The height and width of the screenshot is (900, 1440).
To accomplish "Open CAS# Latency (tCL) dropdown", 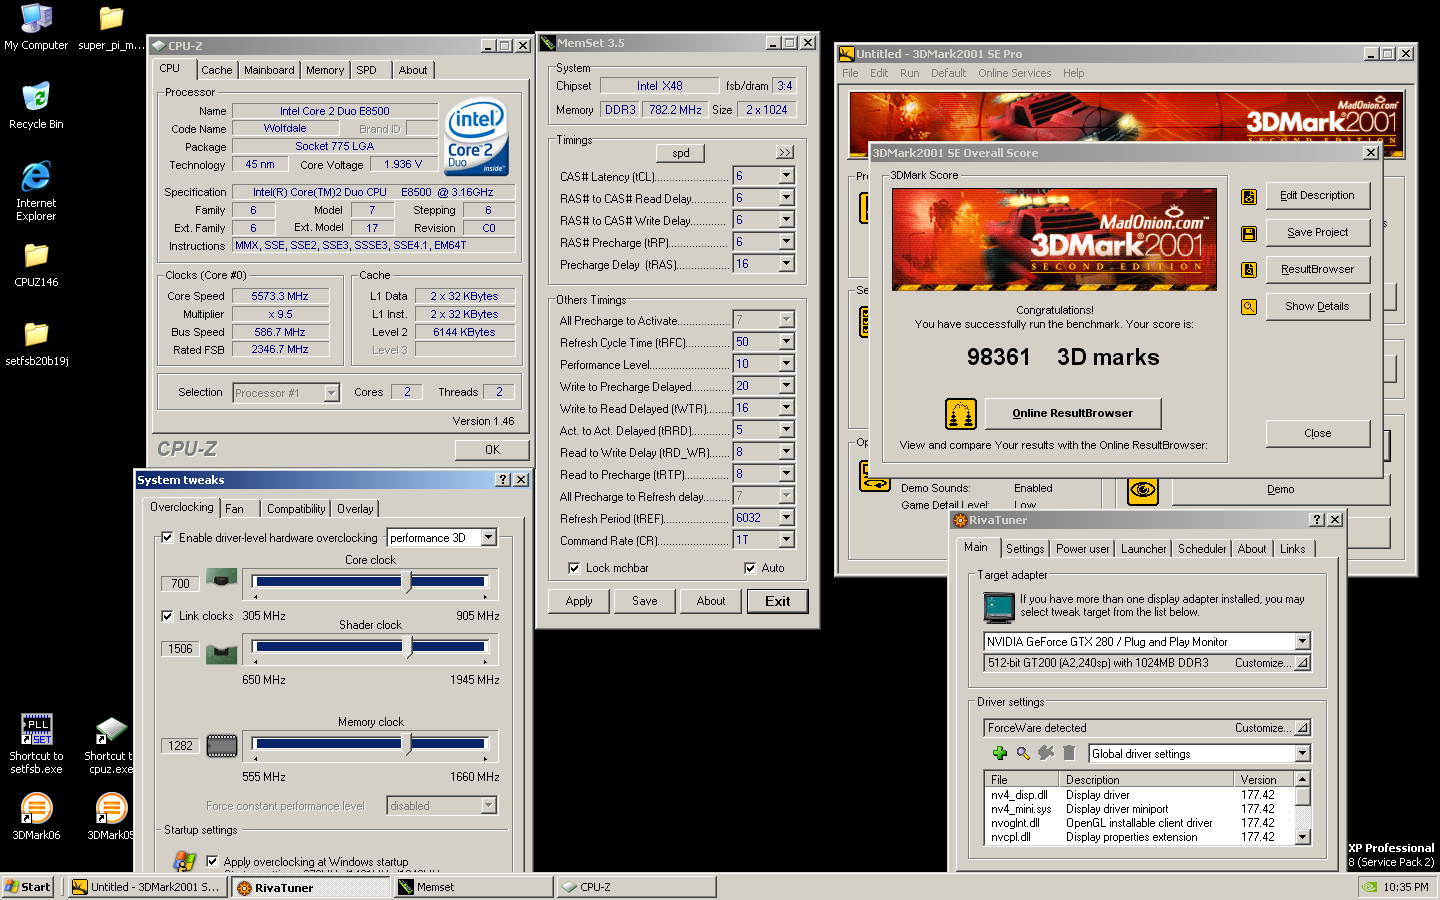I will click(787, 176).
